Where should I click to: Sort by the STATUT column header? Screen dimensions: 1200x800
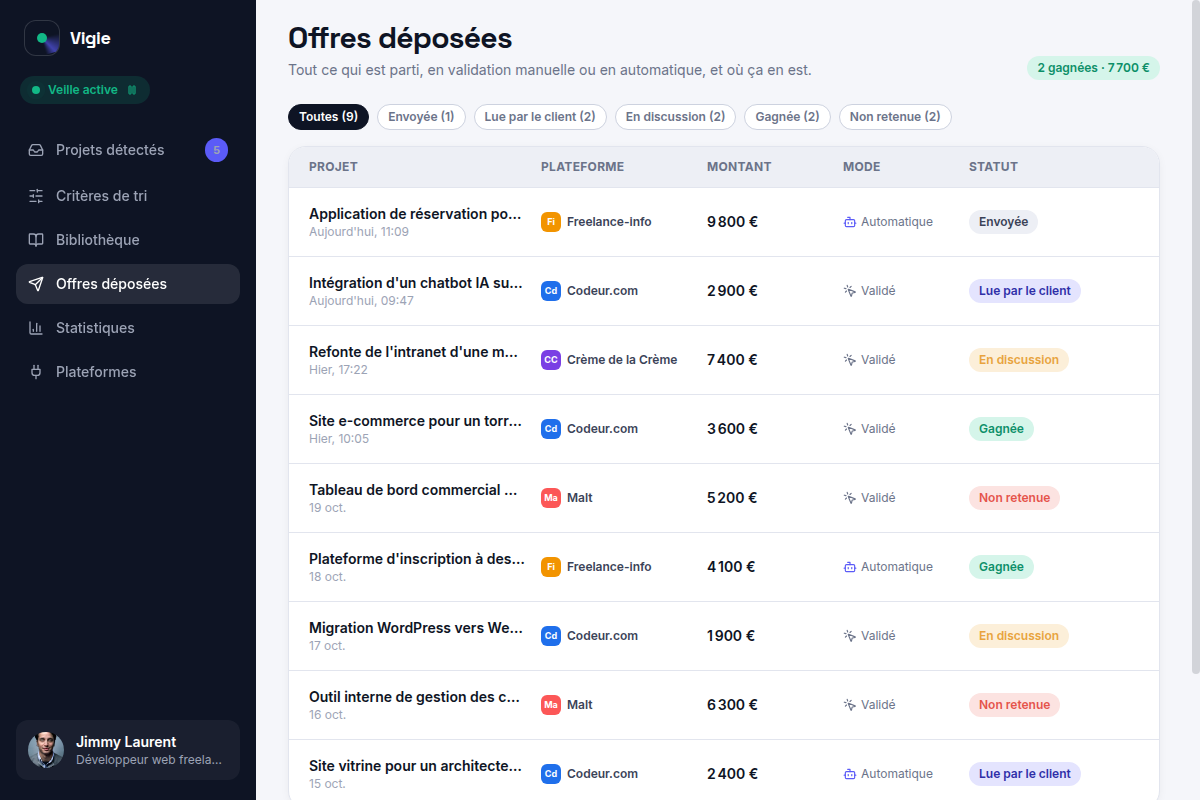click(x=993, y=167)
